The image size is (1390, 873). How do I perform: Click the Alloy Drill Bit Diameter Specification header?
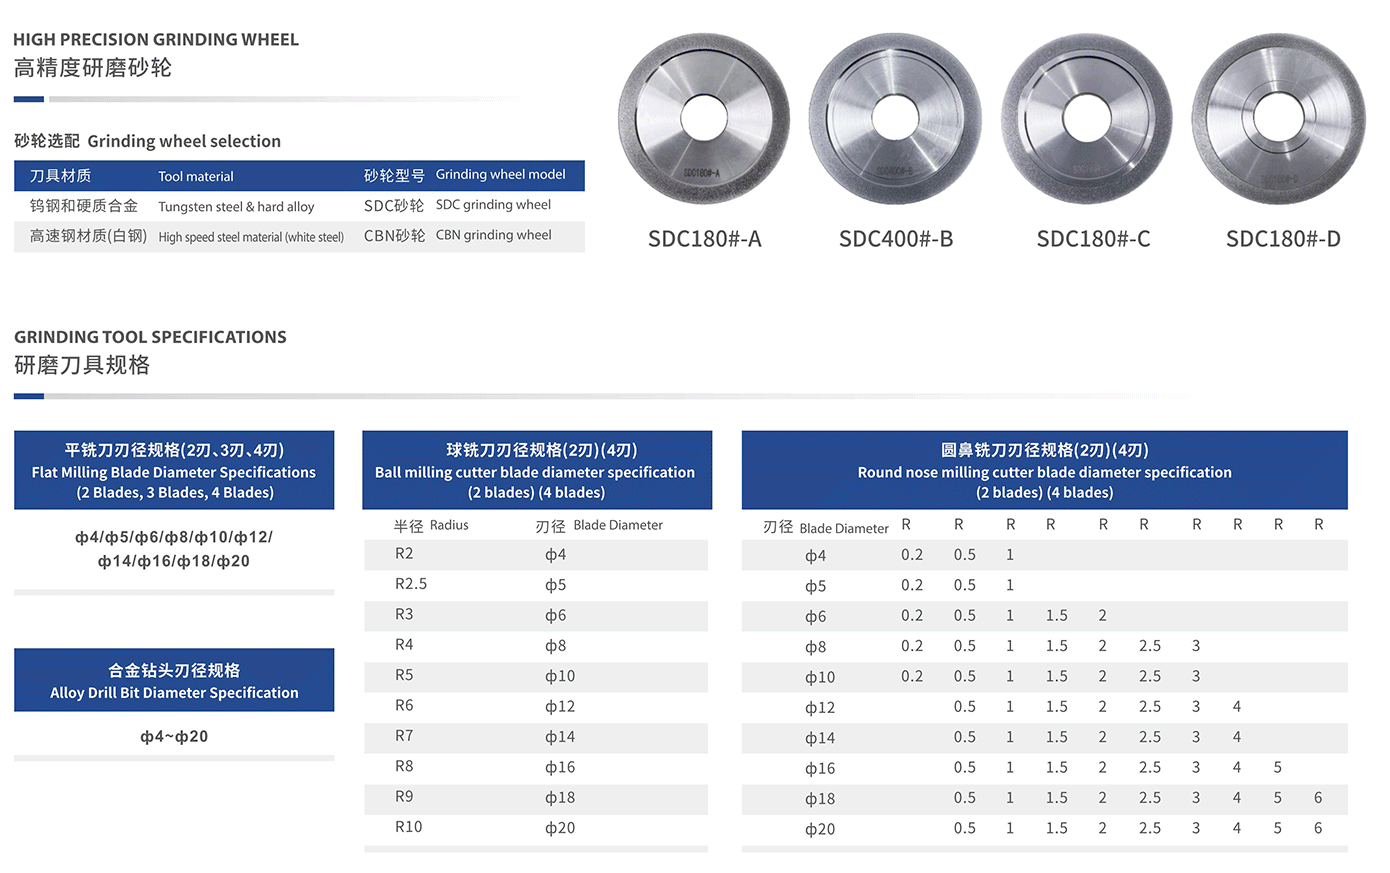click(x=173, y=680)
